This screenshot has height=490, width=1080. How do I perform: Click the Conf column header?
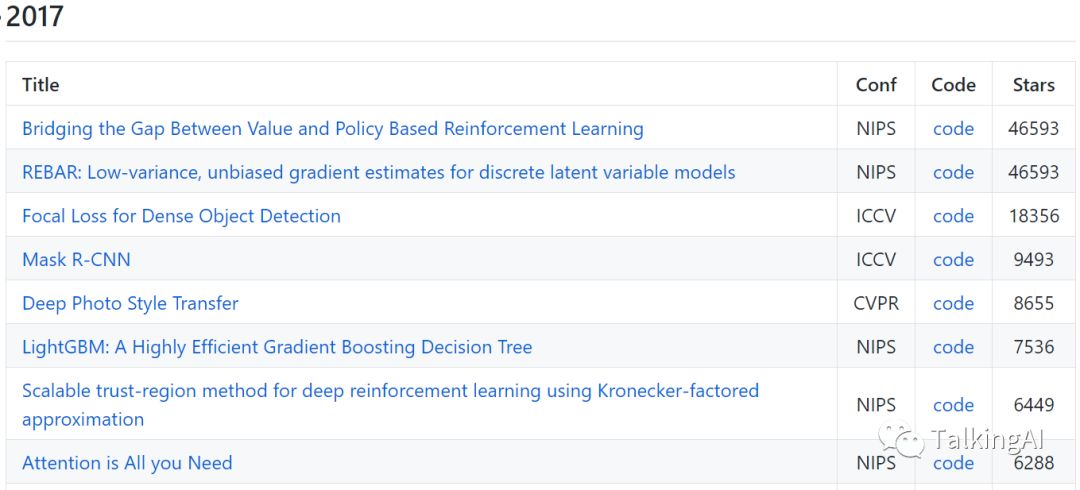click(x=876, y=85)
